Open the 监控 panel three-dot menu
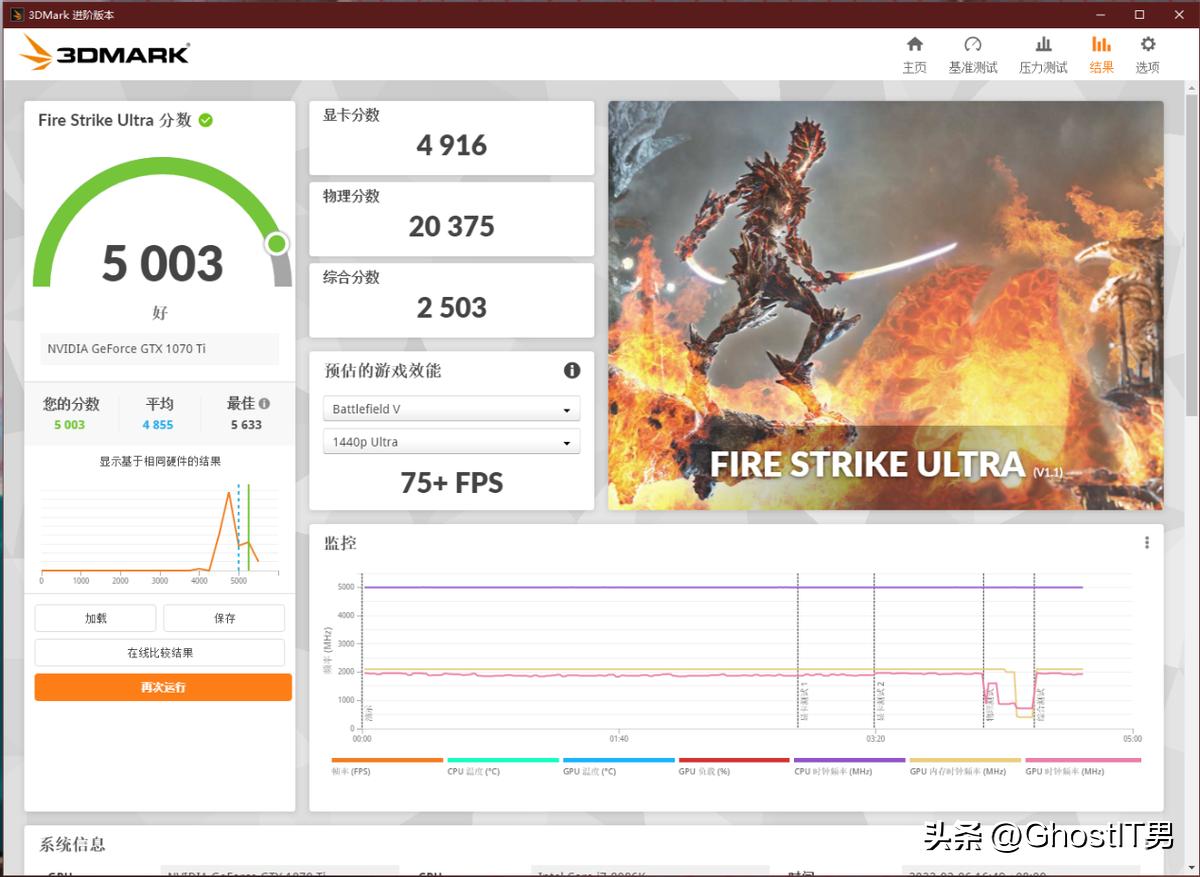The height and width of the screenshot is (877, 1200). point(1145,541)
